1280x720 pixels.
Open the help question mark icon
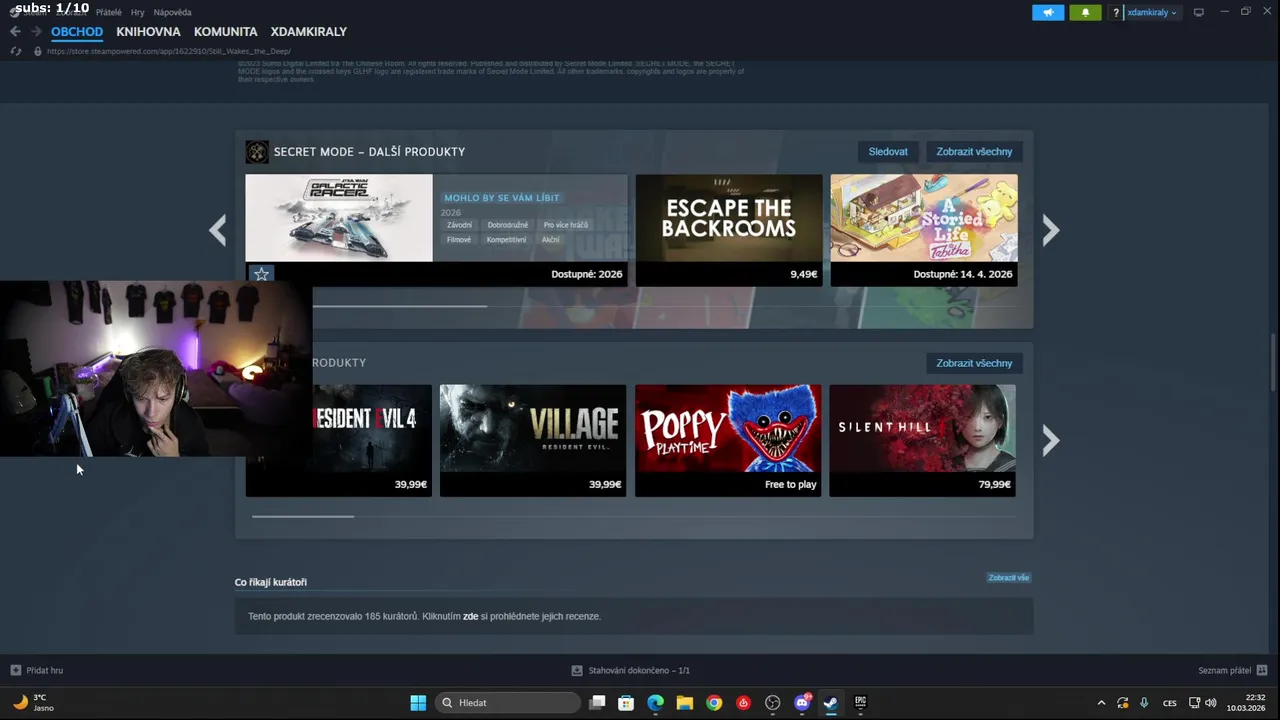[x=1116, y=13]
